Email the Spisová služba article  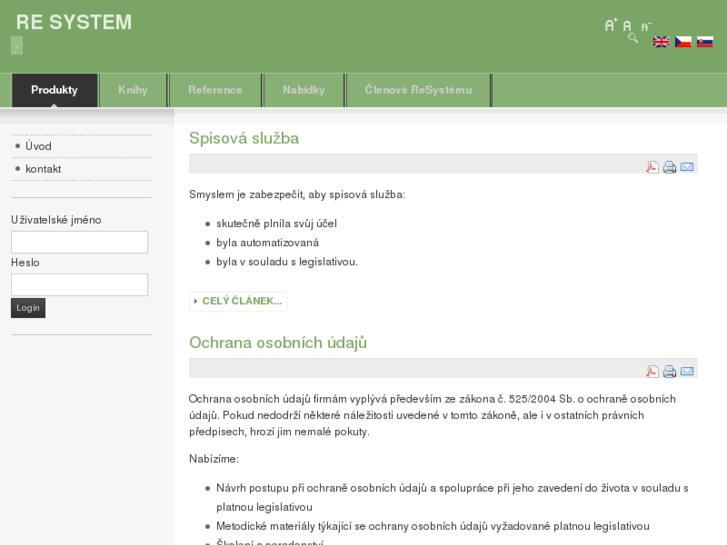pos(687,167)
